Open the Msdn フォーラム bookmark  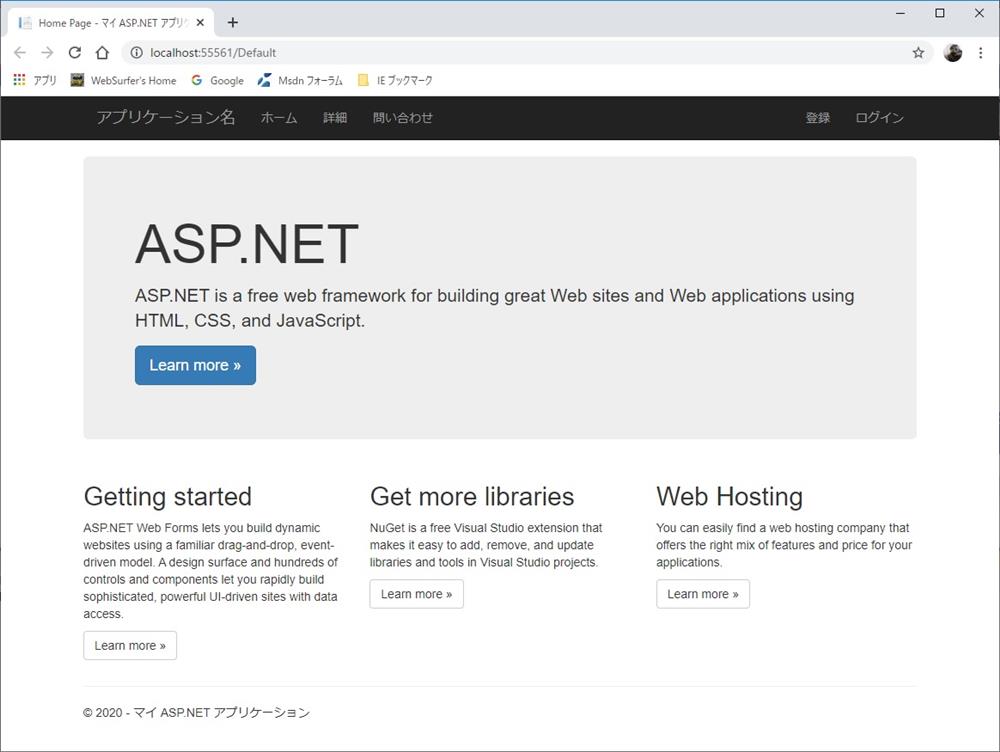pyautogui.click(x=300, y=81)
